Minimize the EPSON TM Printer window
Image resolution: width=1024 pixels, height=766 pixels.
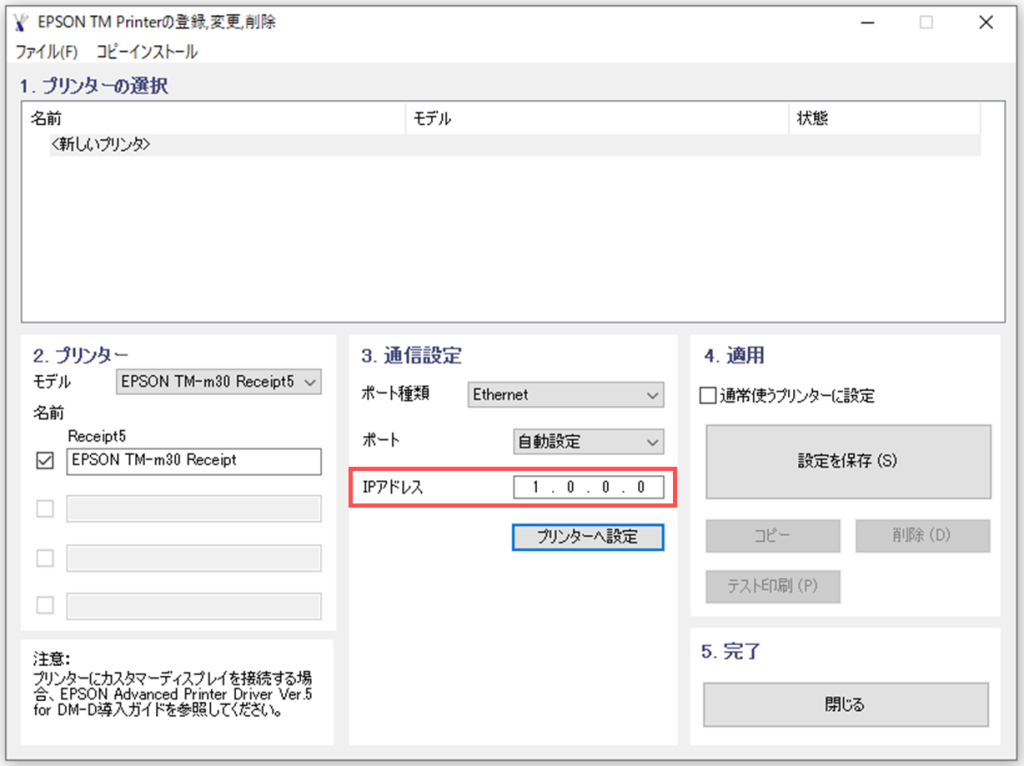click(x=867, y=22)
